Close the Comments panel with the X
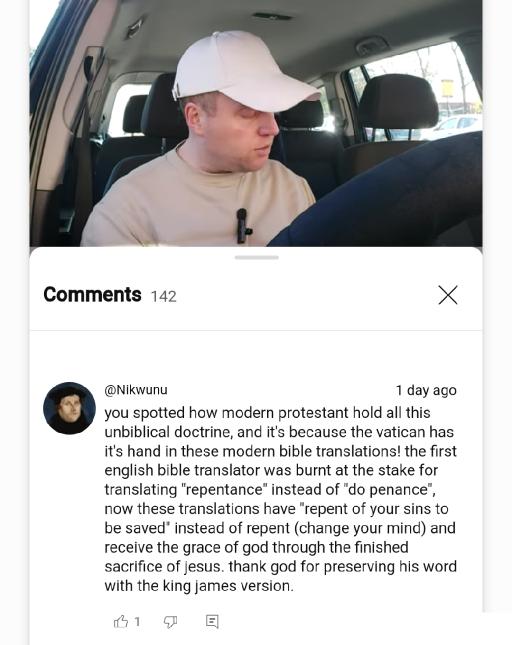Image resolution: width=512 pixels, height=645 pixels. pyautogui.click(x=447, y=295)
